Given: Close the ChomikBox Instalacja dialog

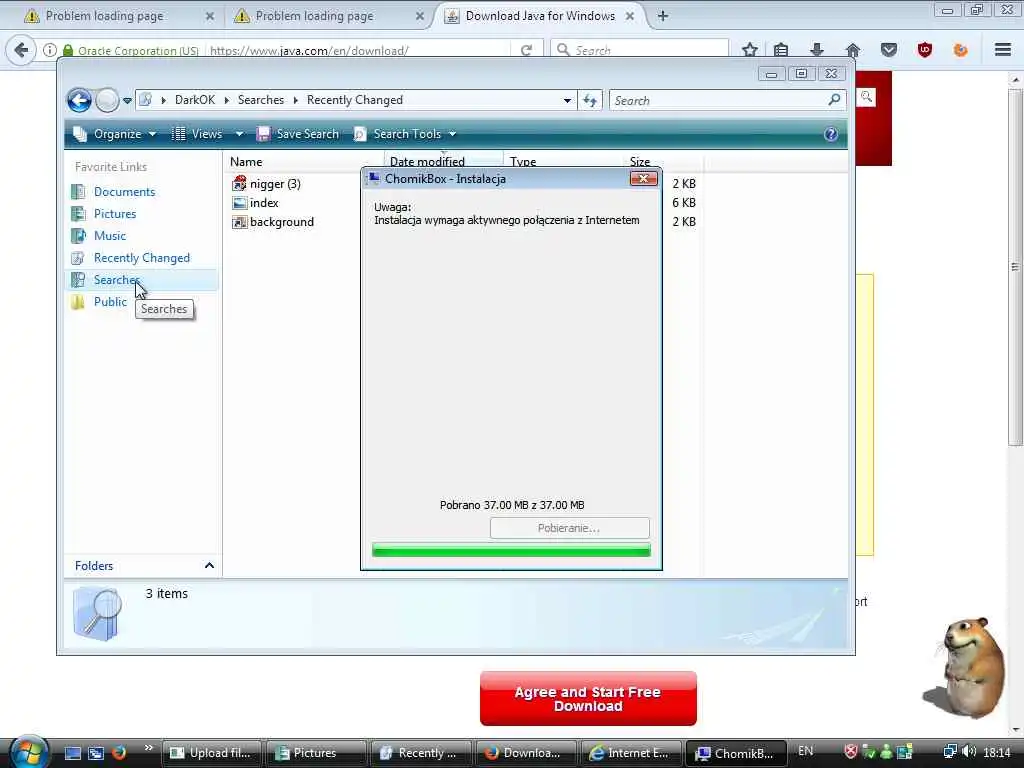Looking at the screenshot, I should 643,178.
